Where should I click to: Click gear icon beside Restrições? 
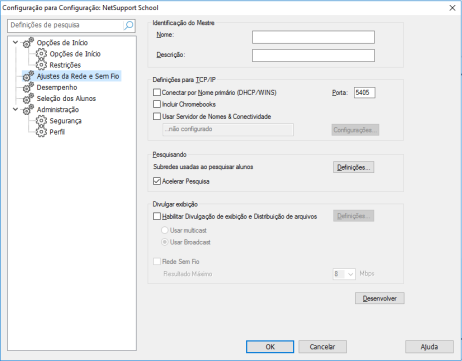coord(41,65)
